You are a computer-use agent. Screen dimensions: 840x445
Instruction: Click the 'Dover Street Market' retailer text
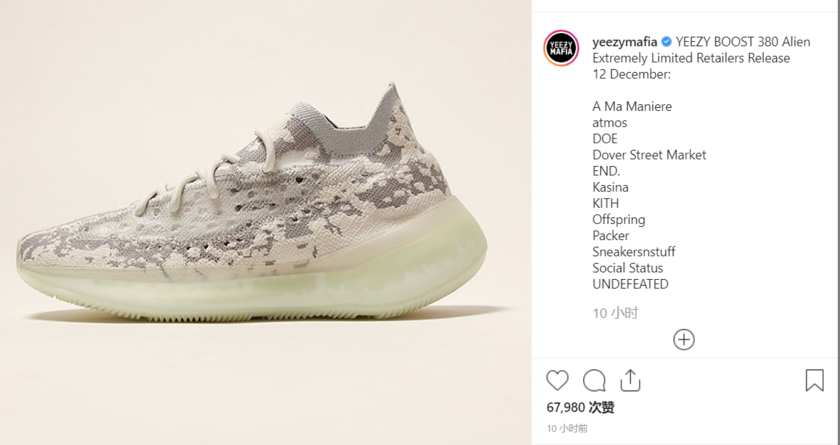649,155
